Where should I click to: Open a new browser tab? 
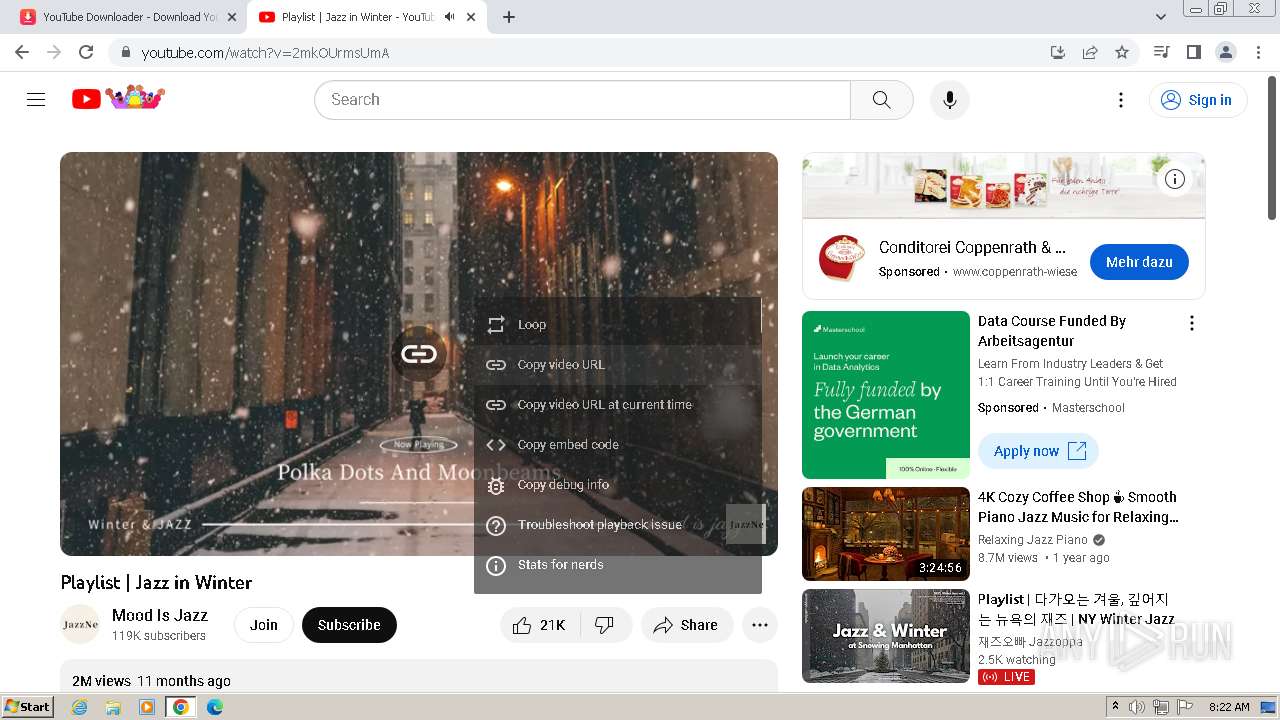tap(509, 17)
